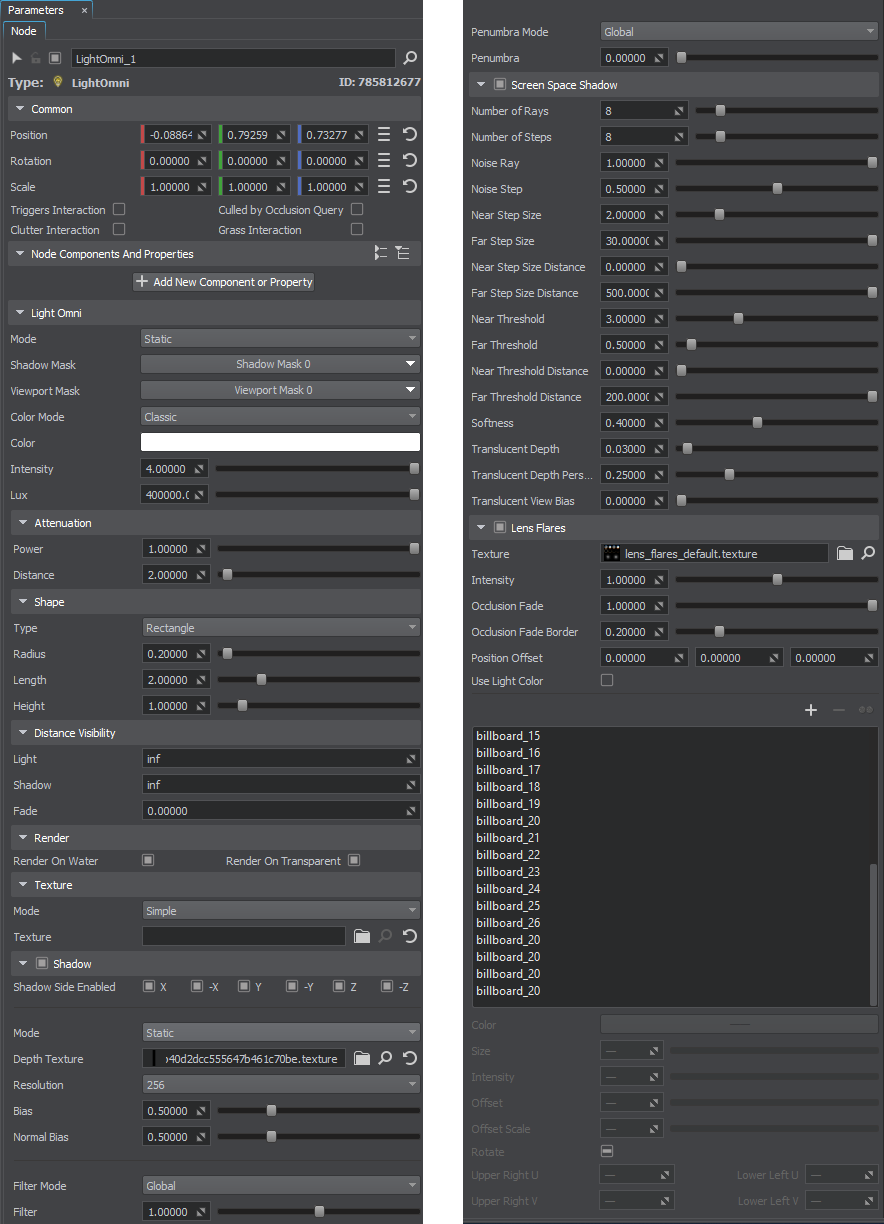Click the Noise Step slider handle

point(777,188)
